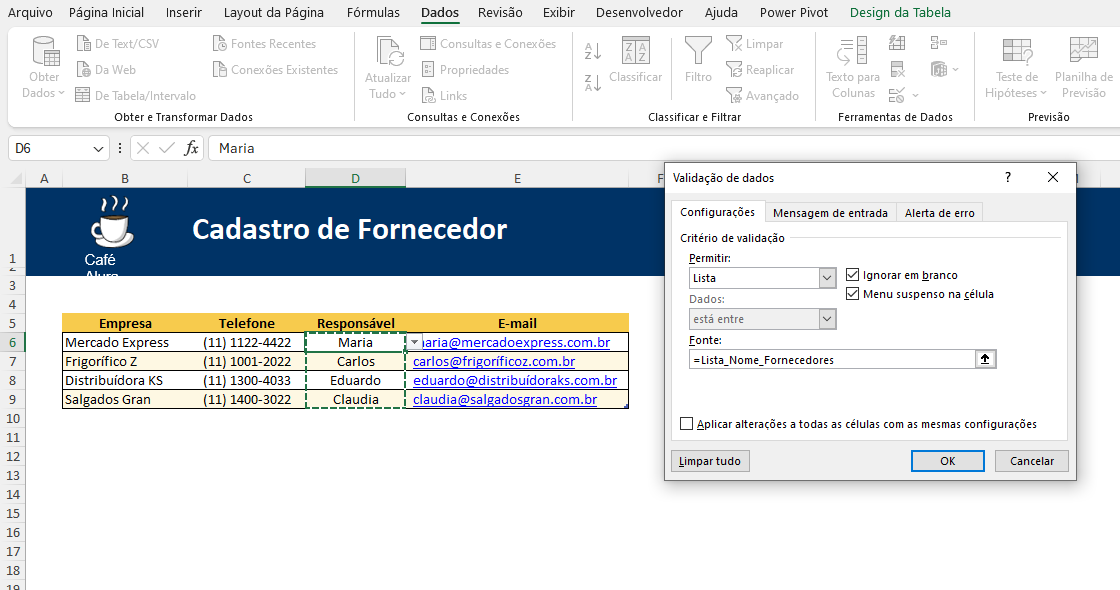1120x590 pixels.
Task: Click the formula bar cancel X icon
Action: tap(143, 149)
